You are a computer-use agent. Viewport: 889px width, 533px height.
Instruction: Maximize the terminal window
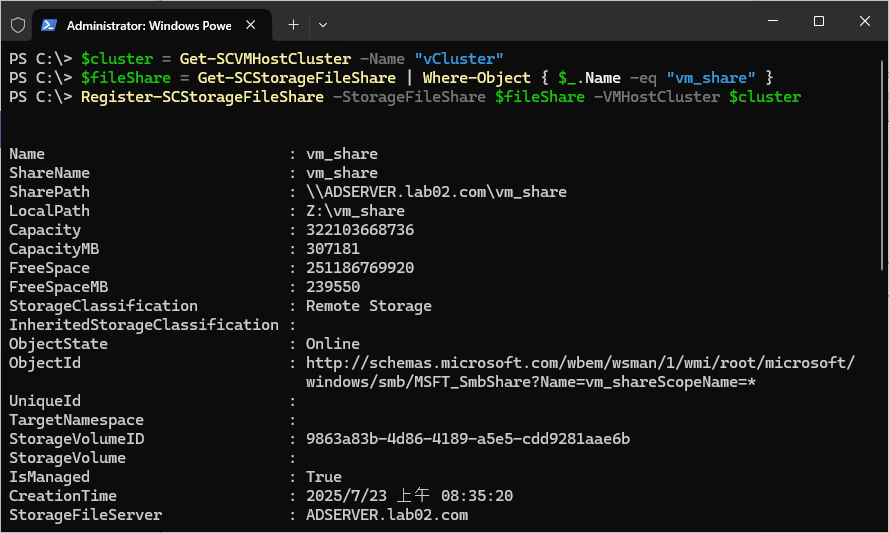[818, 22]
